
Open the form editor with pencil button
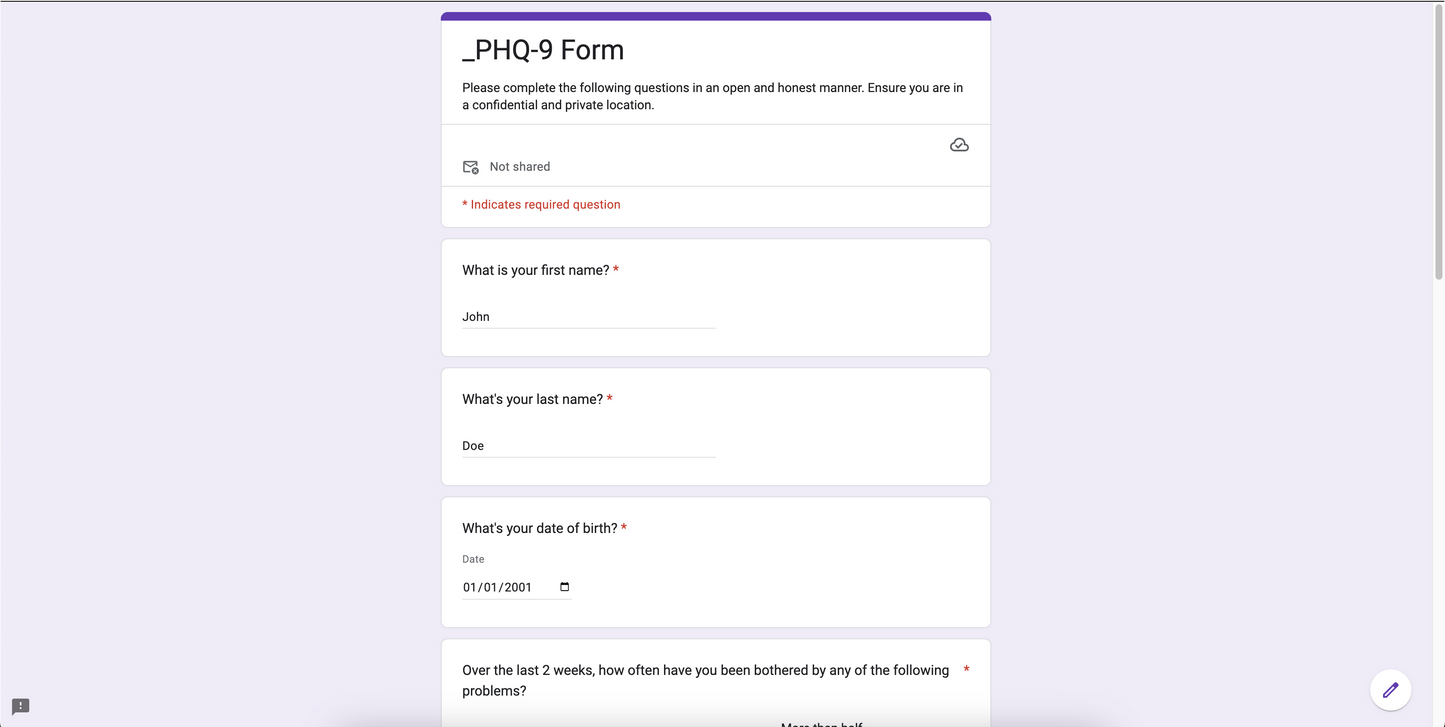pyautogui.click(x=1390, y=690)
